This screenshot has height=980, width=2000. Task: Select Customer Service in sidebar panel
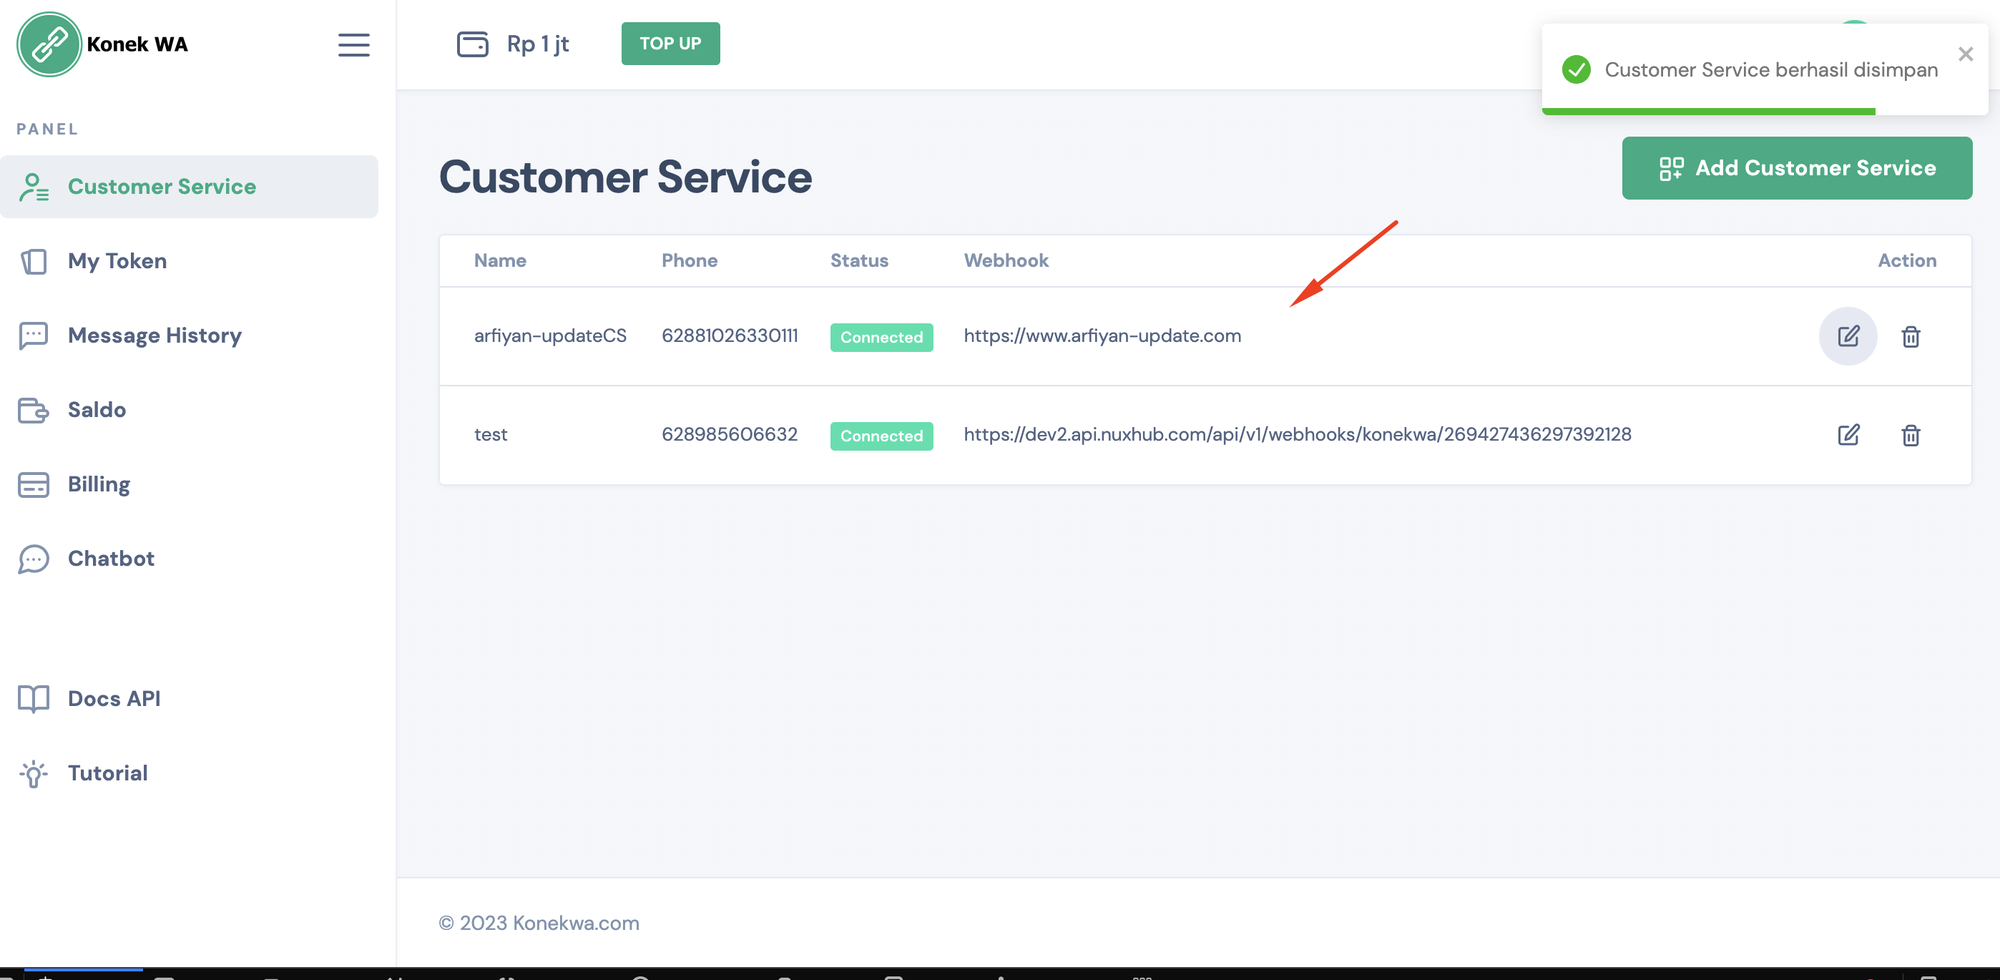coord(161,187)
